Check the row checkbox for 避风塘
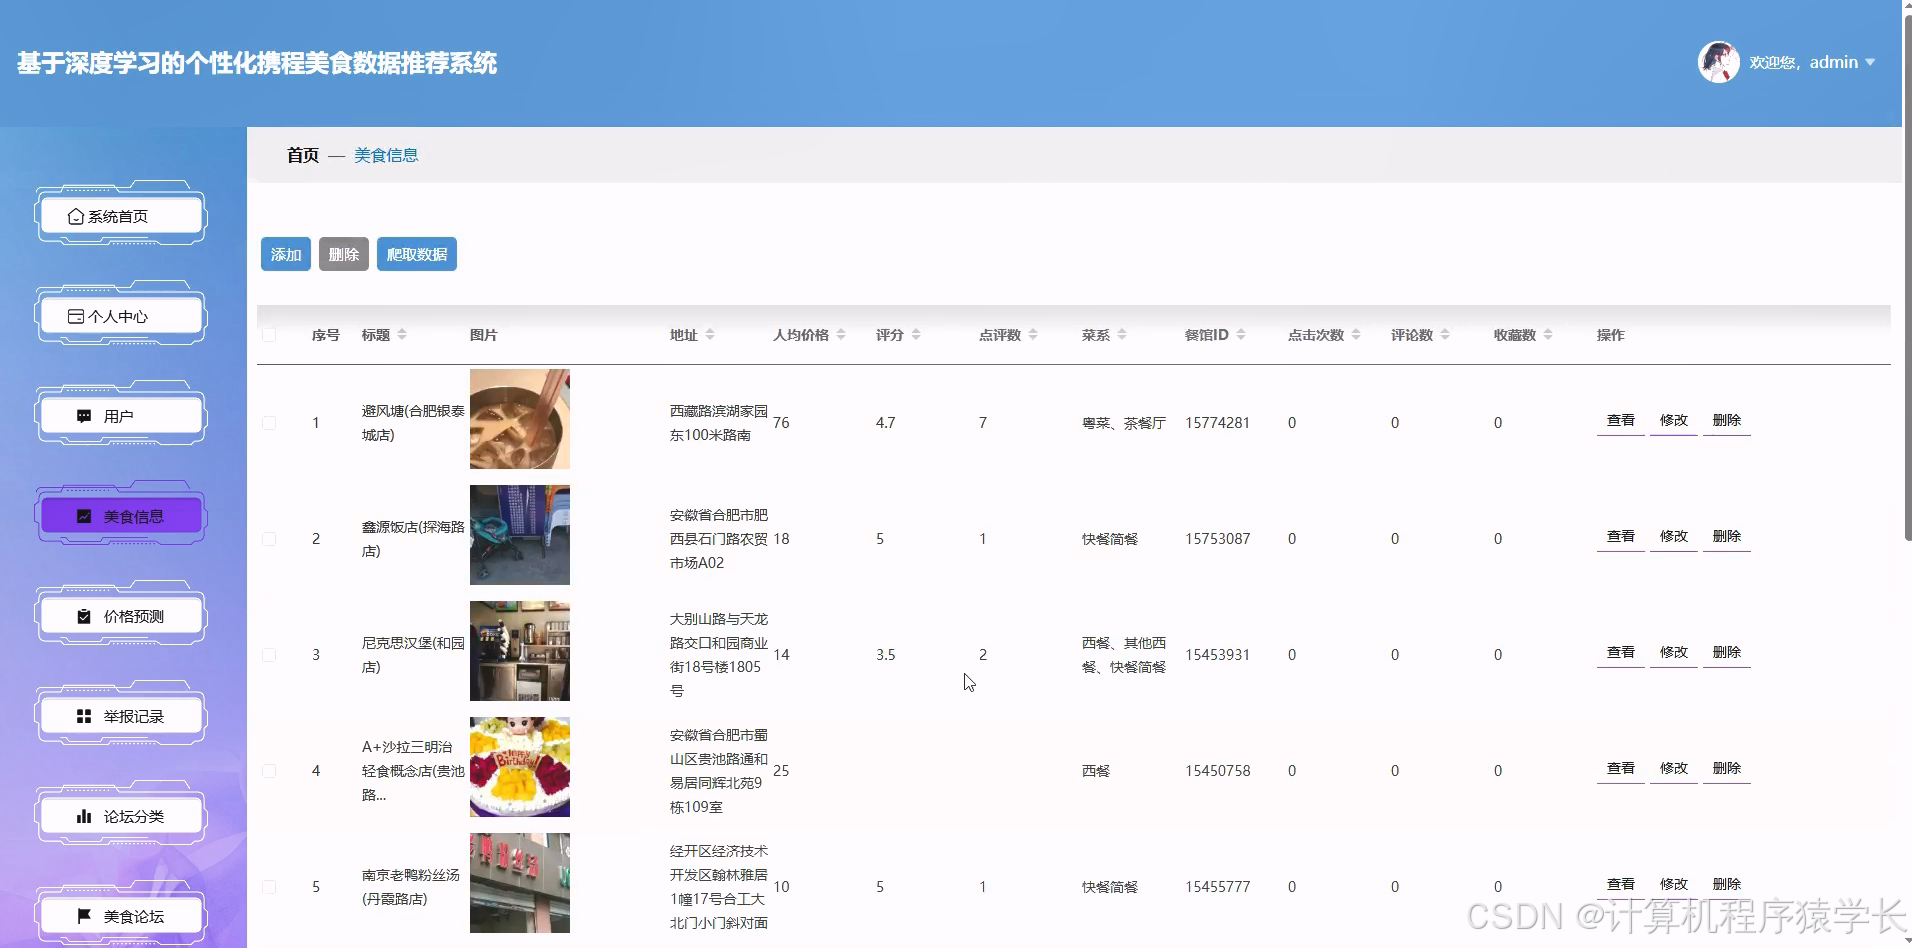 [x=268, y=422]
